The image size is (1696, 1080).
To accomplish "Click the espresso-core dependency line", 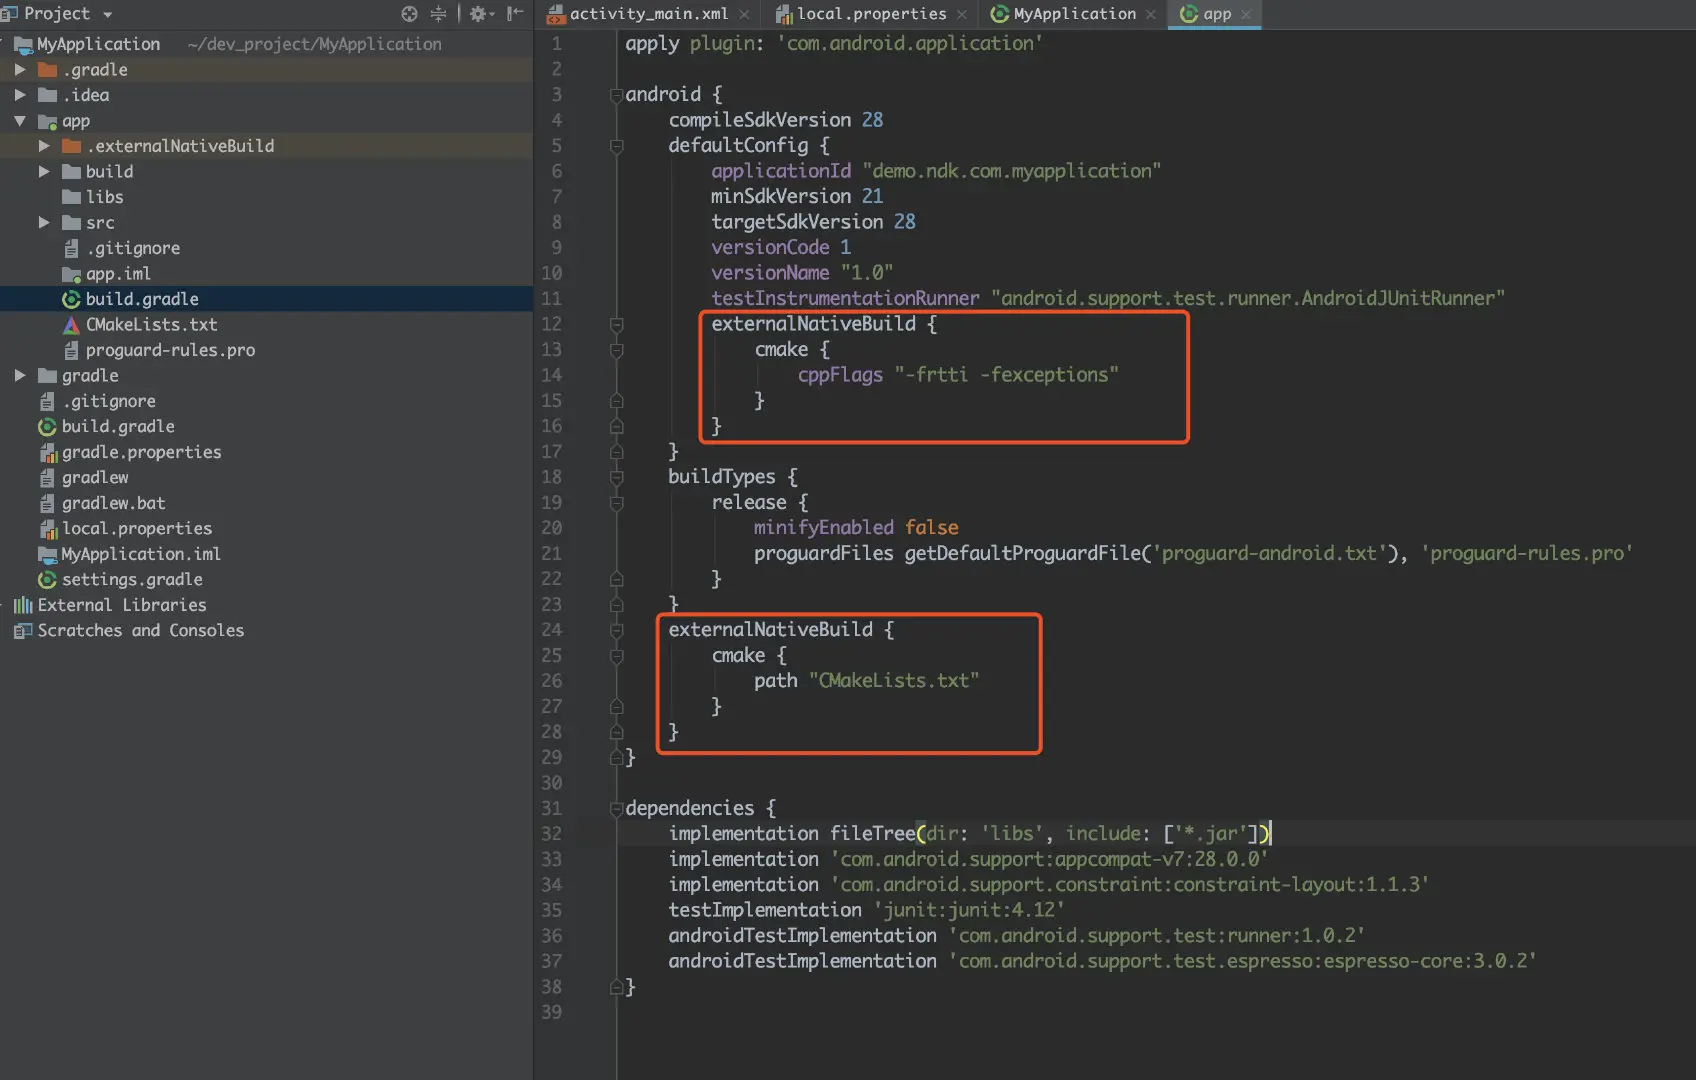I will point(1102,962).
